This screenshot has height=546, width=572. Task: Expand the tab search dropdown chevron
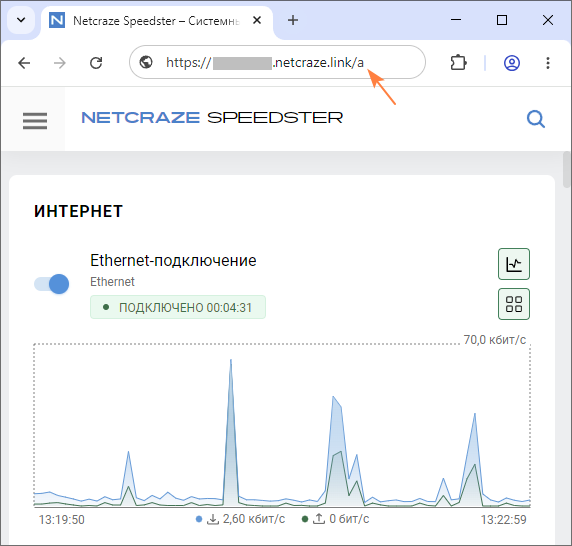(21, 20)
